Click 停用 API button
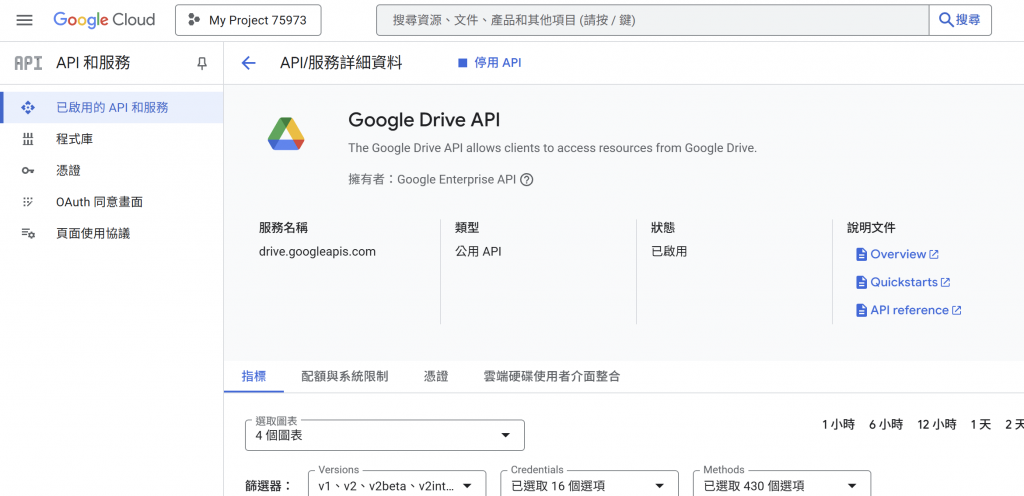 point(490,63)
